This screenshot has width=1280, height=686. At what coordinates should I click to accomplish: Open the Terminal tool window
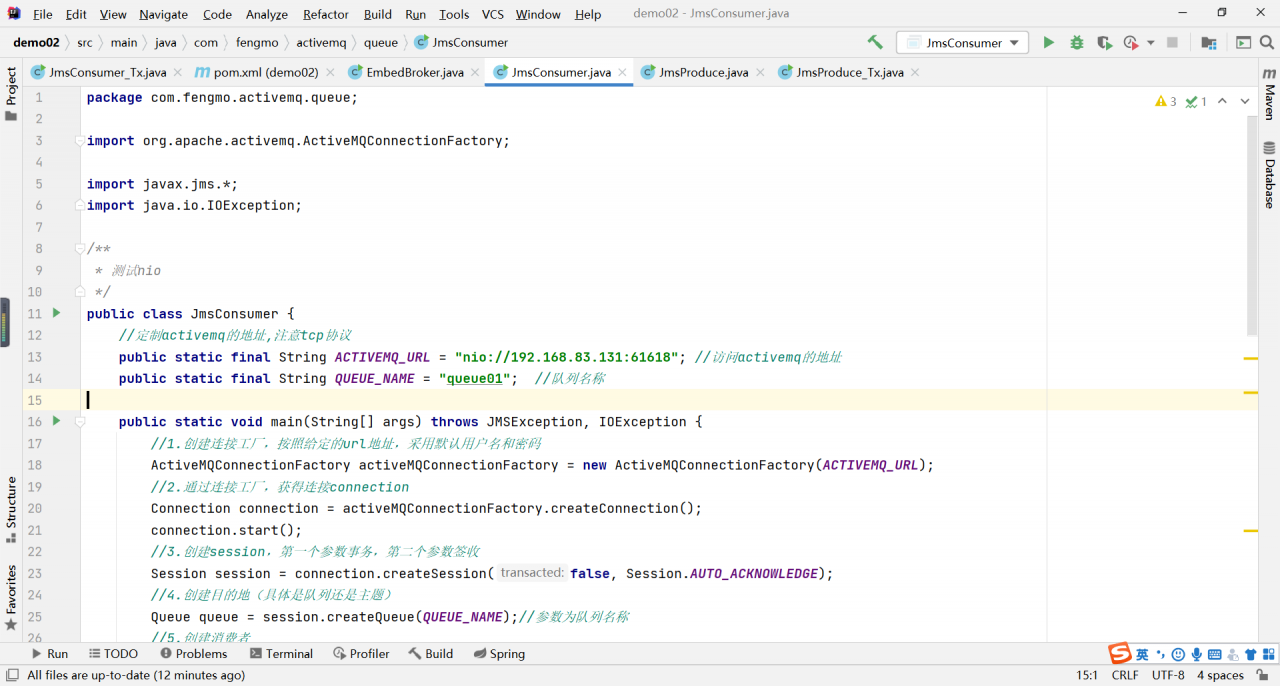coord(281,653)
